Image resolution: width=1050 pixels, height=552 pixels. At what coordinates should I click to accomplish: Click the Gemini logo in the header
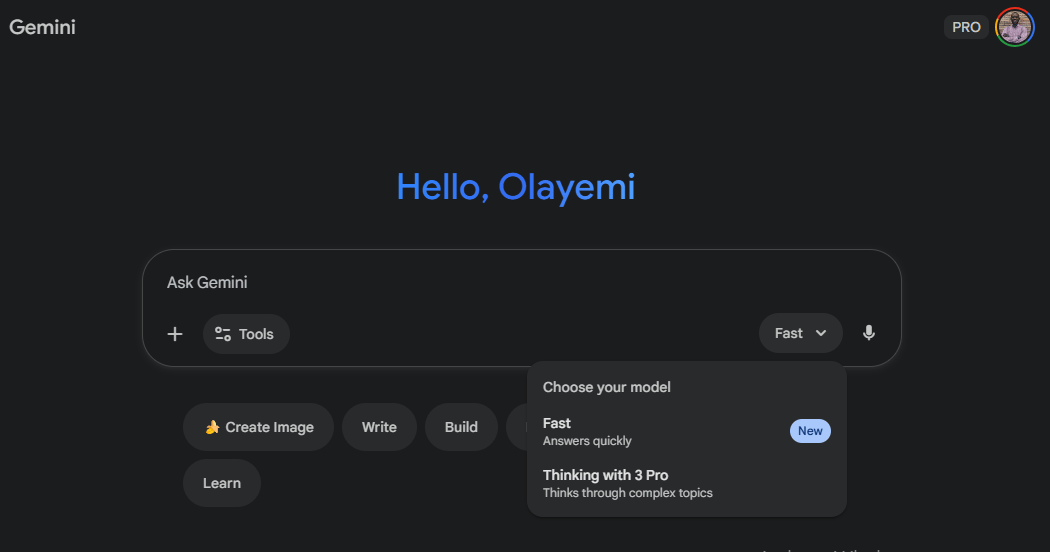[43, 27]
